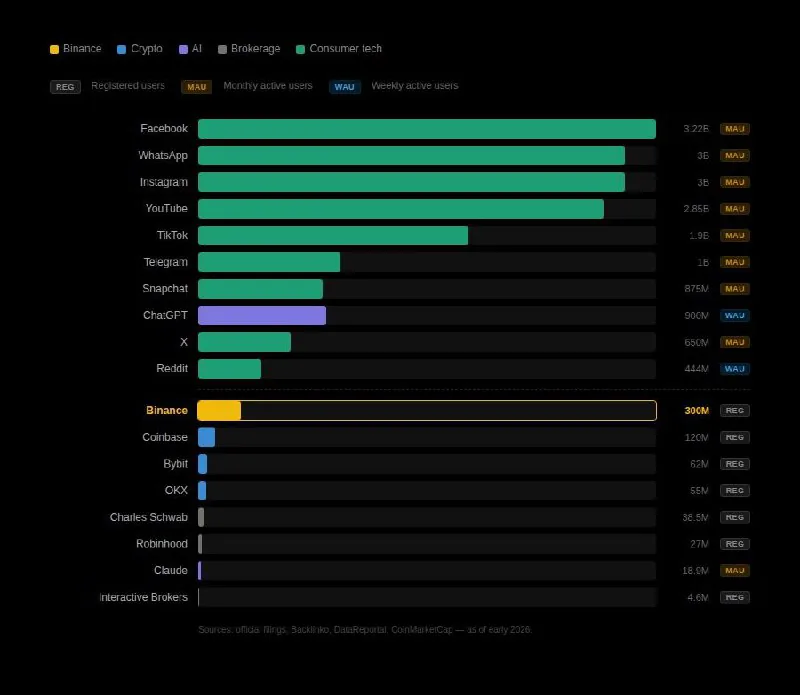
Task: Click the REG badge on the Charles Schwab row
Action: coord(734,517)
